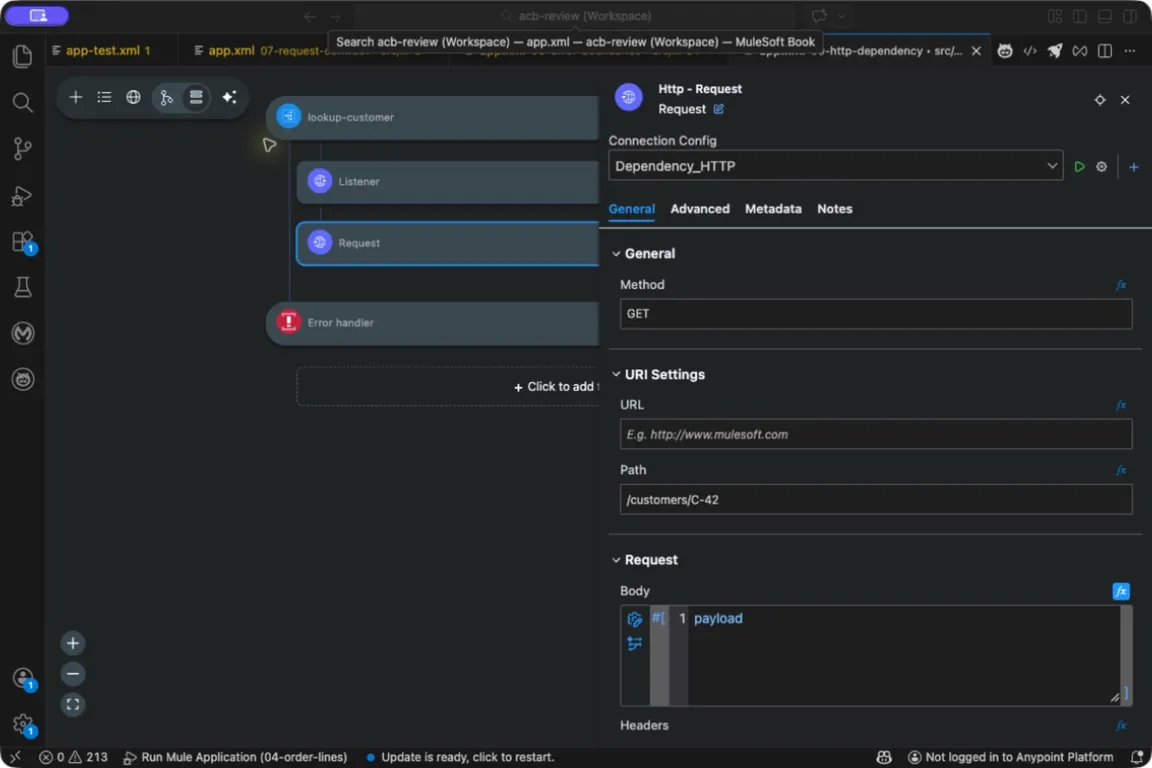Open the Search view in activity bar
Image resolution: width=1152 pixels, height=768 pixels.
coord(23,102)
